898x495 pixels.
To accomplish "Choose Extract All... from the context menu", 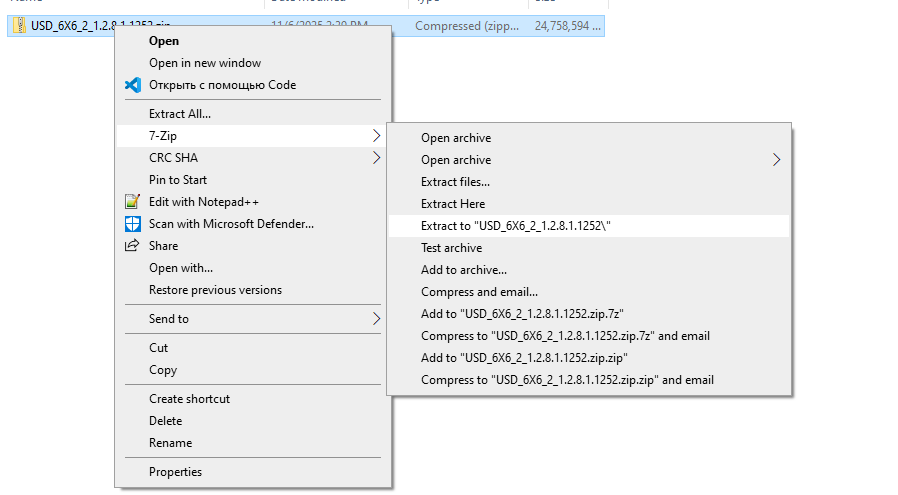I will (x=180, y=114).
